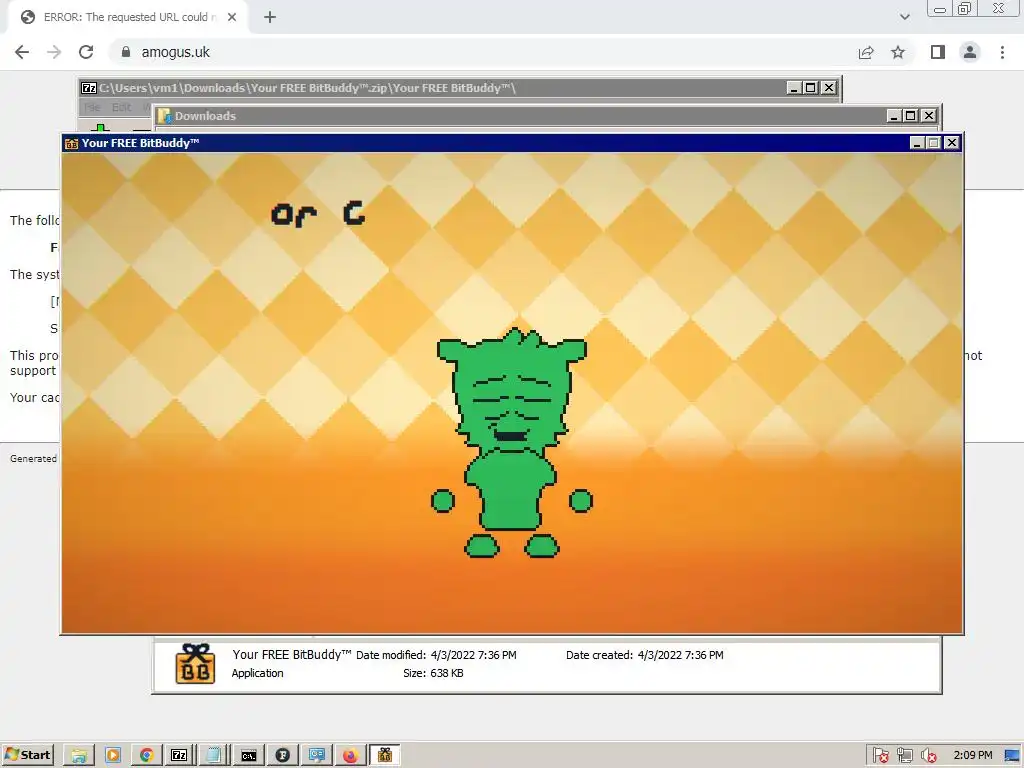Maximize the Your FREE BitBuddy window

pyautogui.click(x=934, y=142)
